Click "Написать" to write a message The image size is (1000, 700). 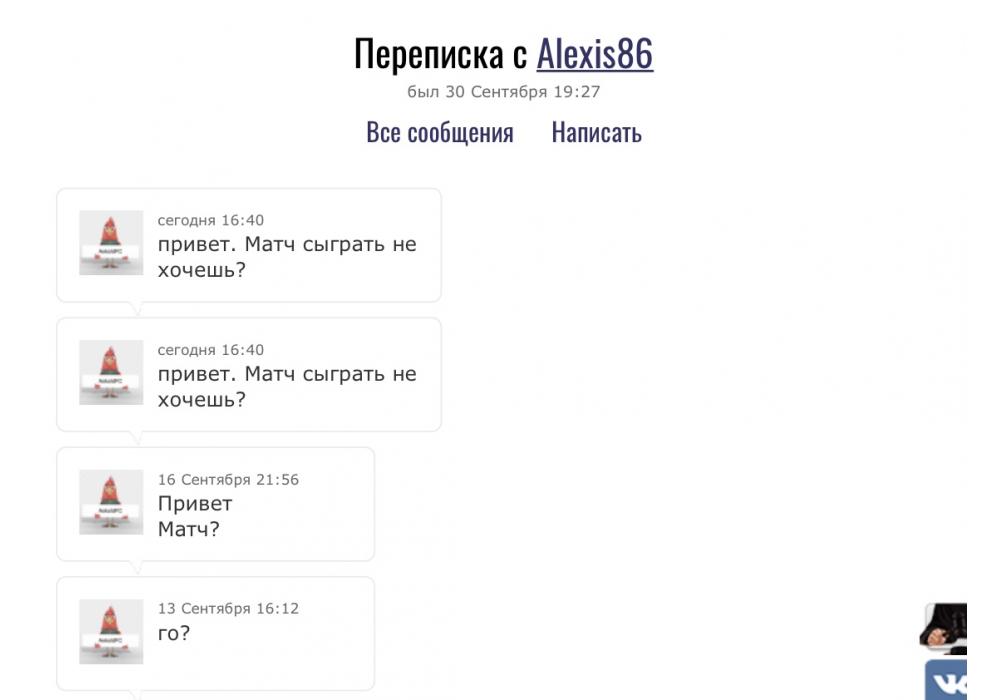[x=596, y=132]
